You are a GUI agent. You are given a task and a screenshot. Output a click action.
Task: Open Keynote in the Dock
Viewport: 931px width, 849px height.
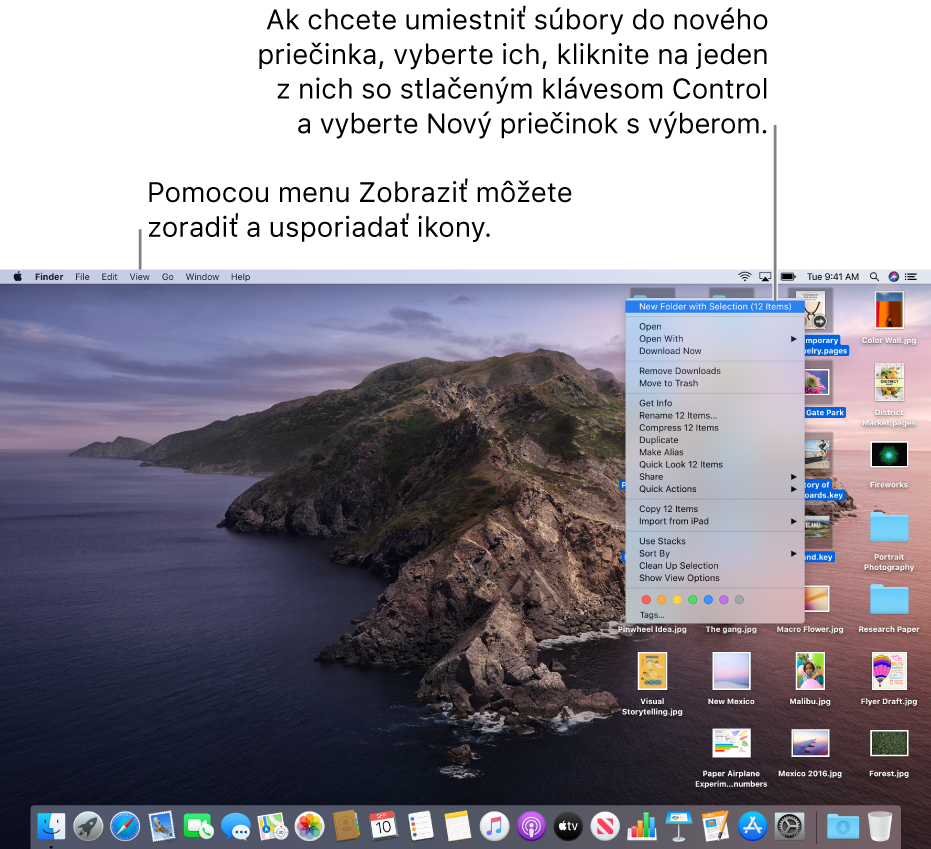679,826
